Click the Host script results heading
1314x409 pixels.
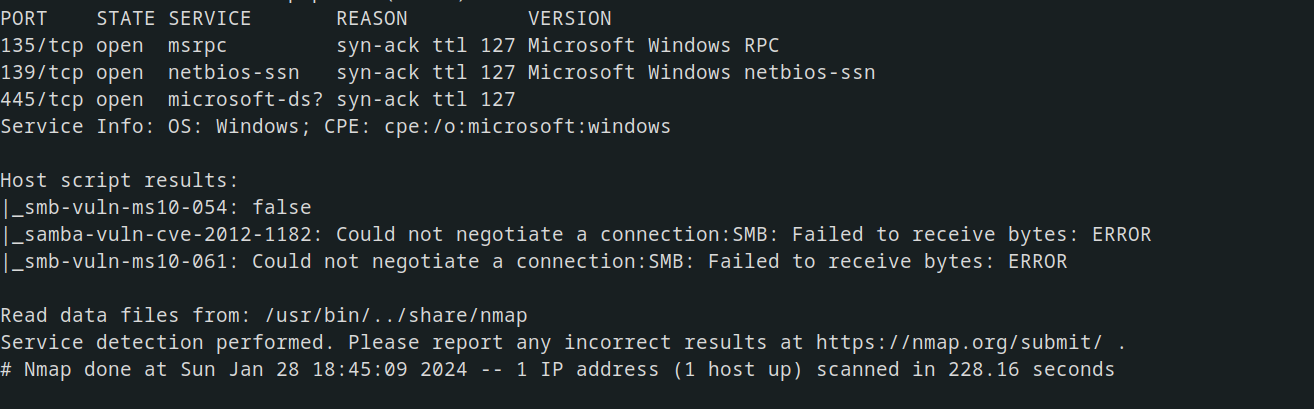tap(120, 180)
